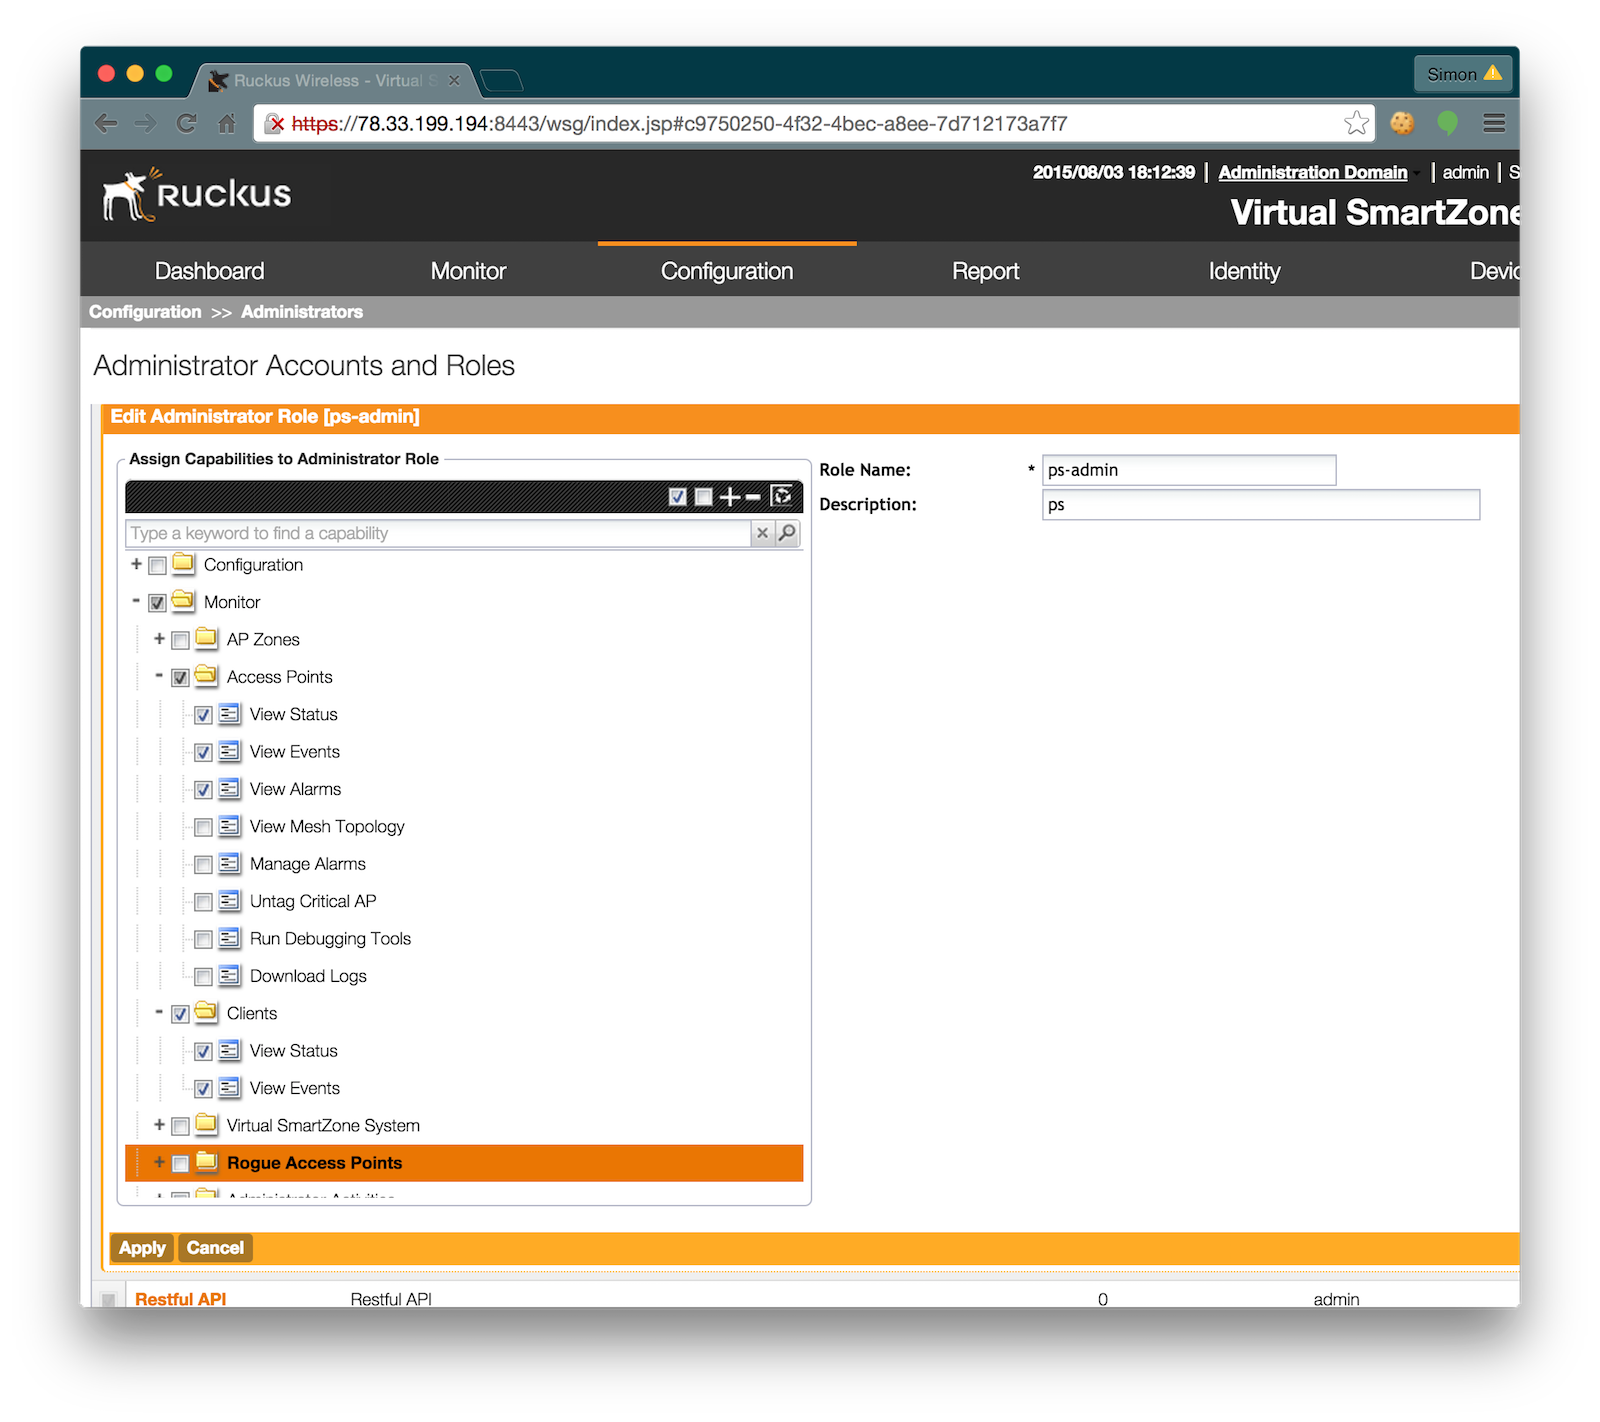Screen dimensions: 1600x1422
Task: Click the collapse-all minus icon in tree toolbar
Action: click(x=754, y=497)
